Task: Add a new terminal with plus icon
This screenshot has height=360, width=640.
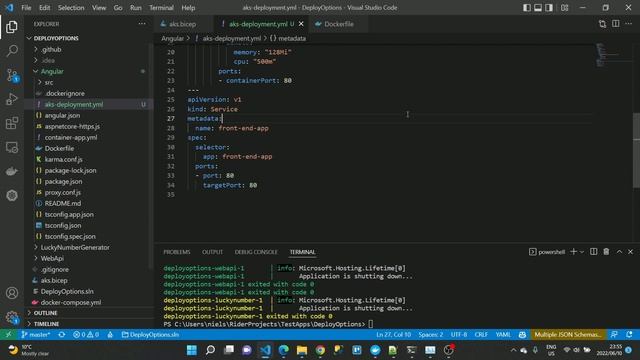Action: 573,252
